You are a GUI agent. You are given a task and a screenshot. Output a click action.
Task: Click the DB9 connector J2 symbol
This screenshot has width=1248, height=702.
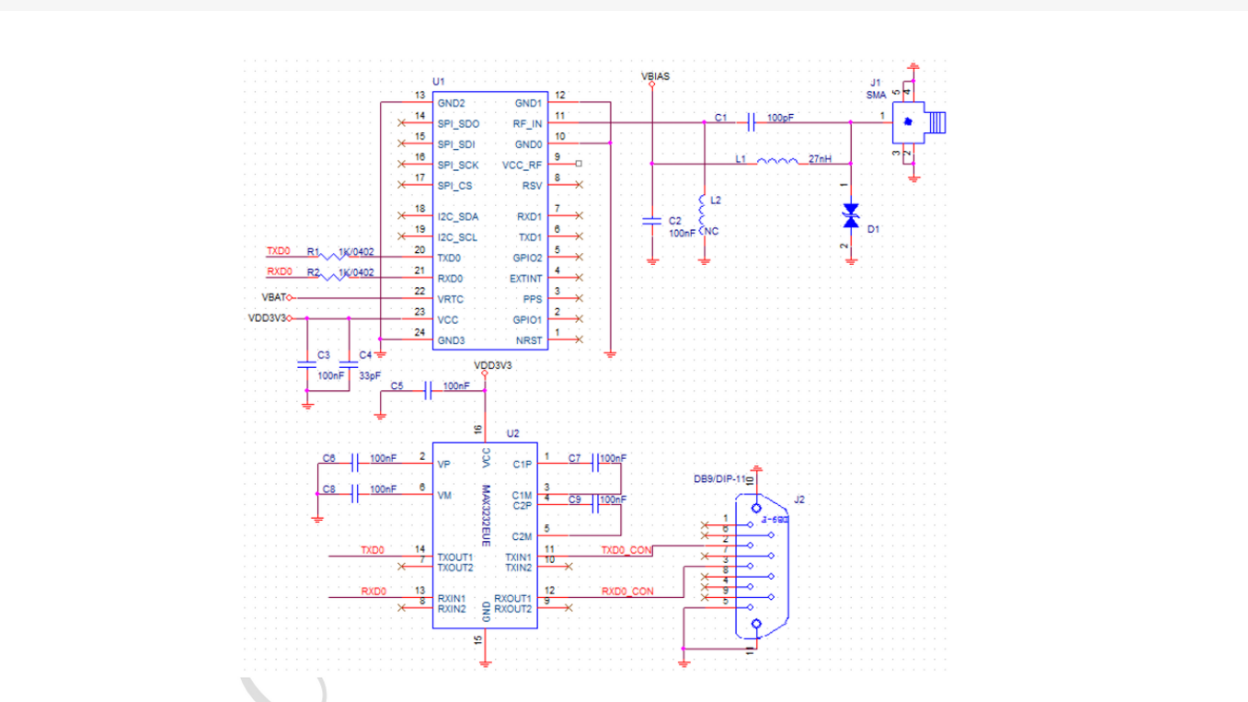(x=756, y=565)
